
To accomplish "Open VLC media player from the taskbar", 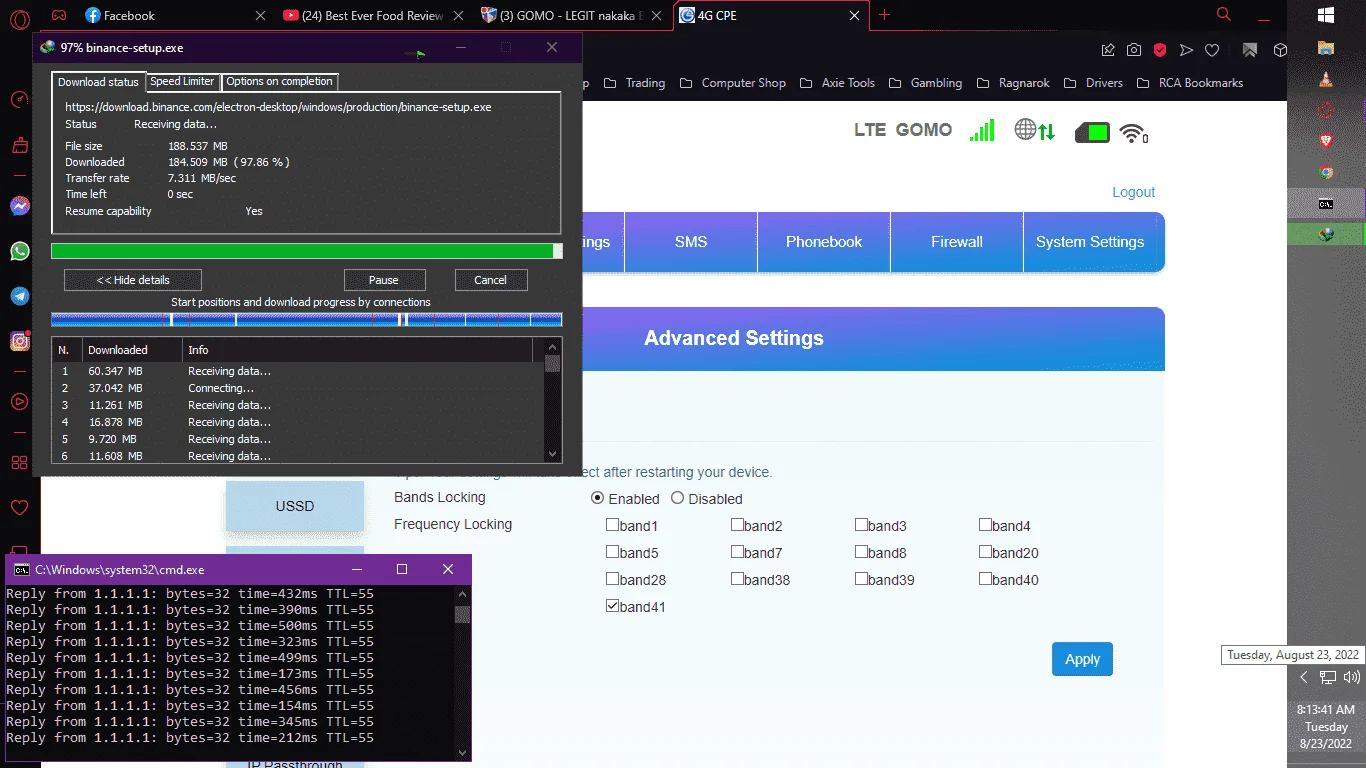I will pyautogui.click(x=1326, y=79).
